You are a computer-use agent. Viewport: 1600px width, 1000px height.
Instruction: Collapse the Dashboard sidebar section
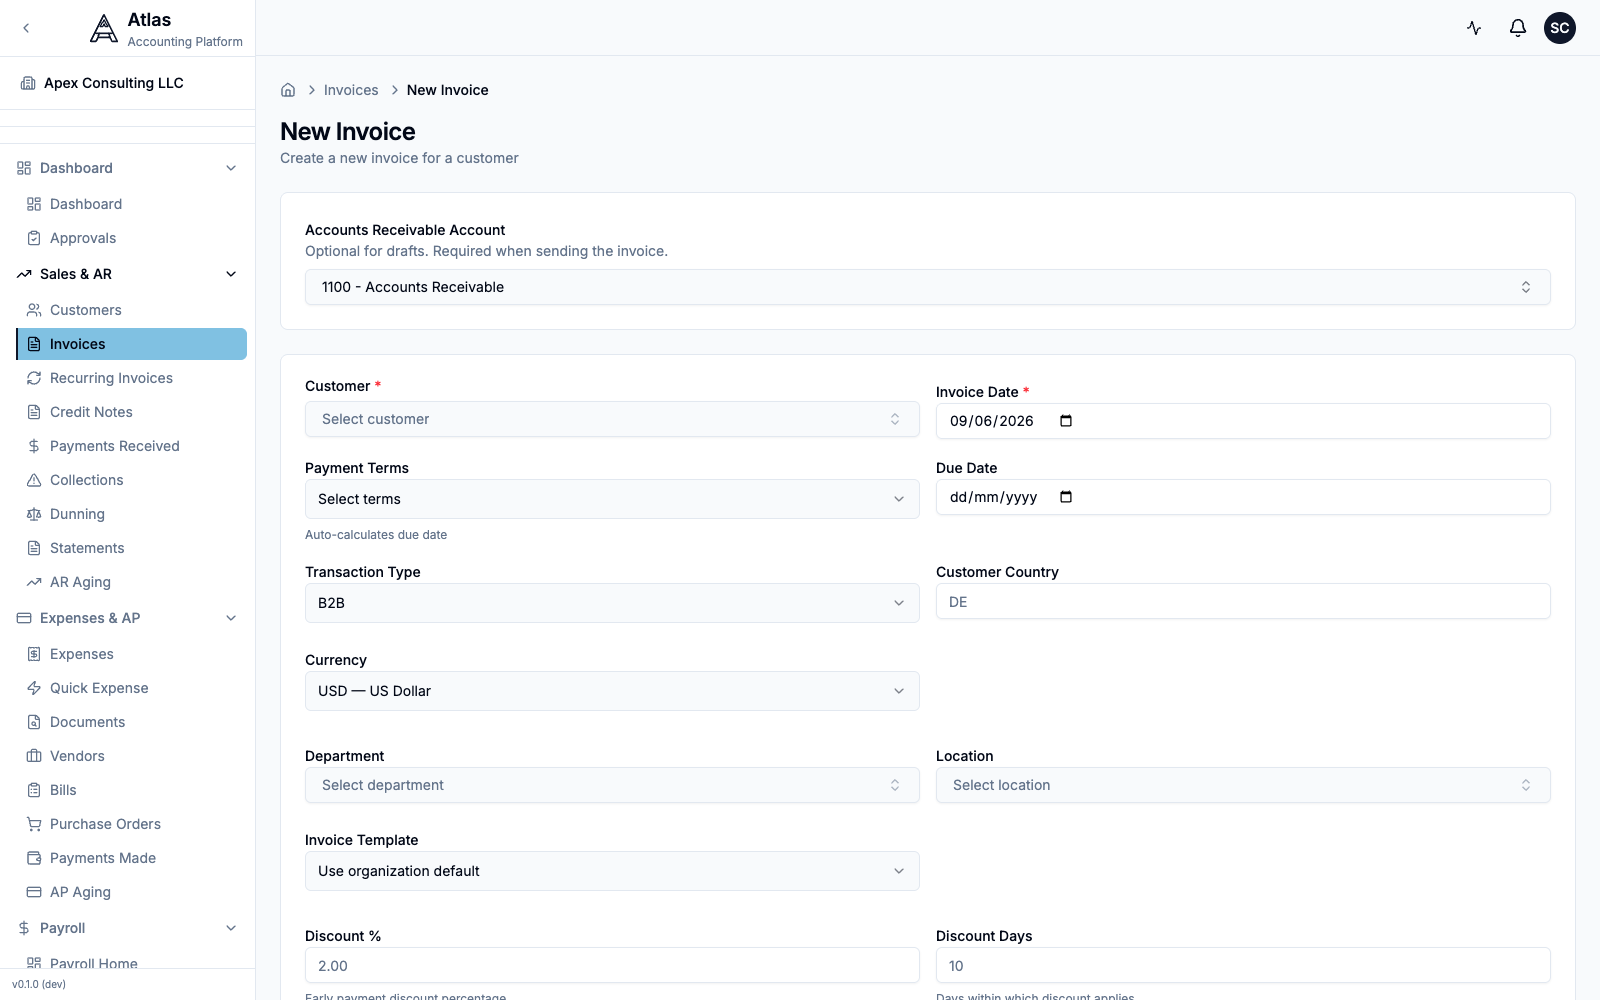[231, 168]
